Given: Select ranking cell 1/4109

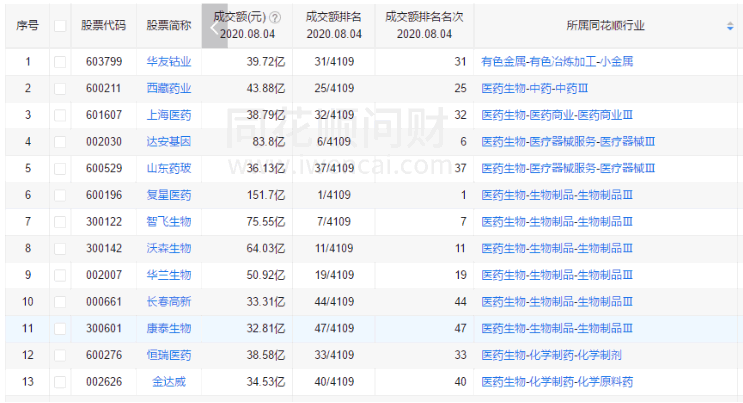Looking at the screenshot, I should (334, 195).
